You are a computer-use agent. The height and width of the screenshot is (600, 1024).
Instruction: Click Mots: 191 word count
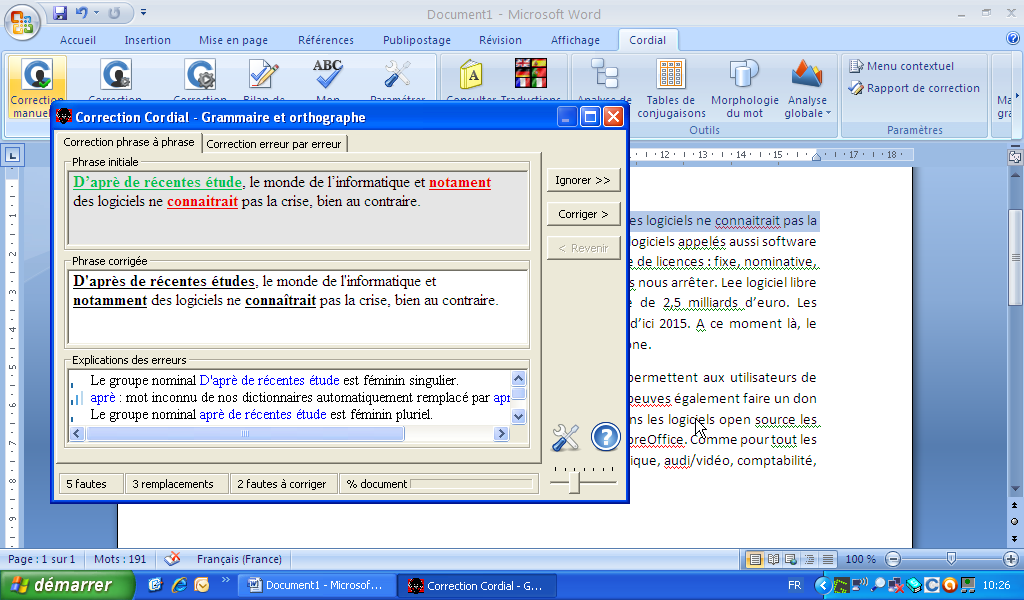tap(120, 559)
